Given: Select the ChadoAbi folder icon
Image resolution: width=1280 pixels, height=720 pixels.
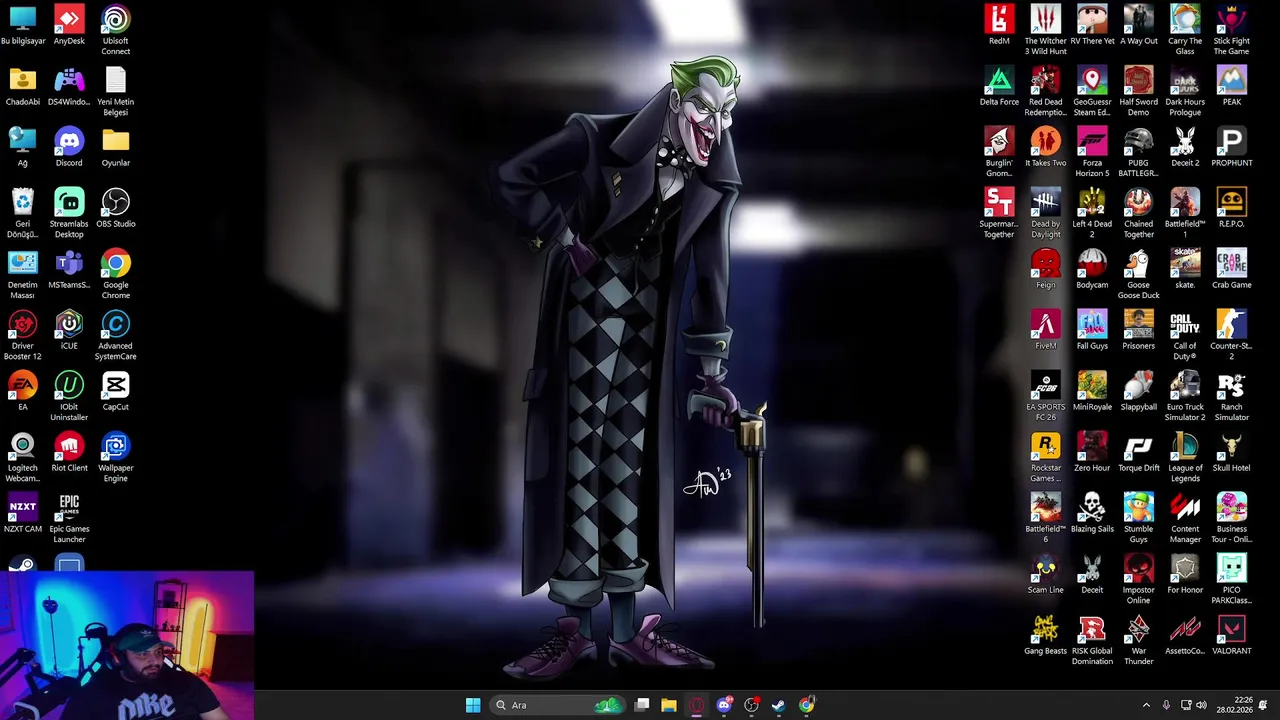Looking at the screenshot, I should click(22, 86).
